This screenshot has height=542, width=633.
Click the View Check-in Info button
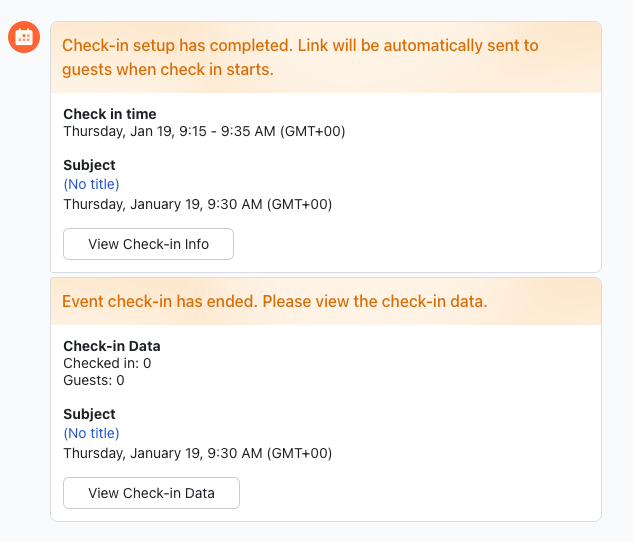click(148, 244)
